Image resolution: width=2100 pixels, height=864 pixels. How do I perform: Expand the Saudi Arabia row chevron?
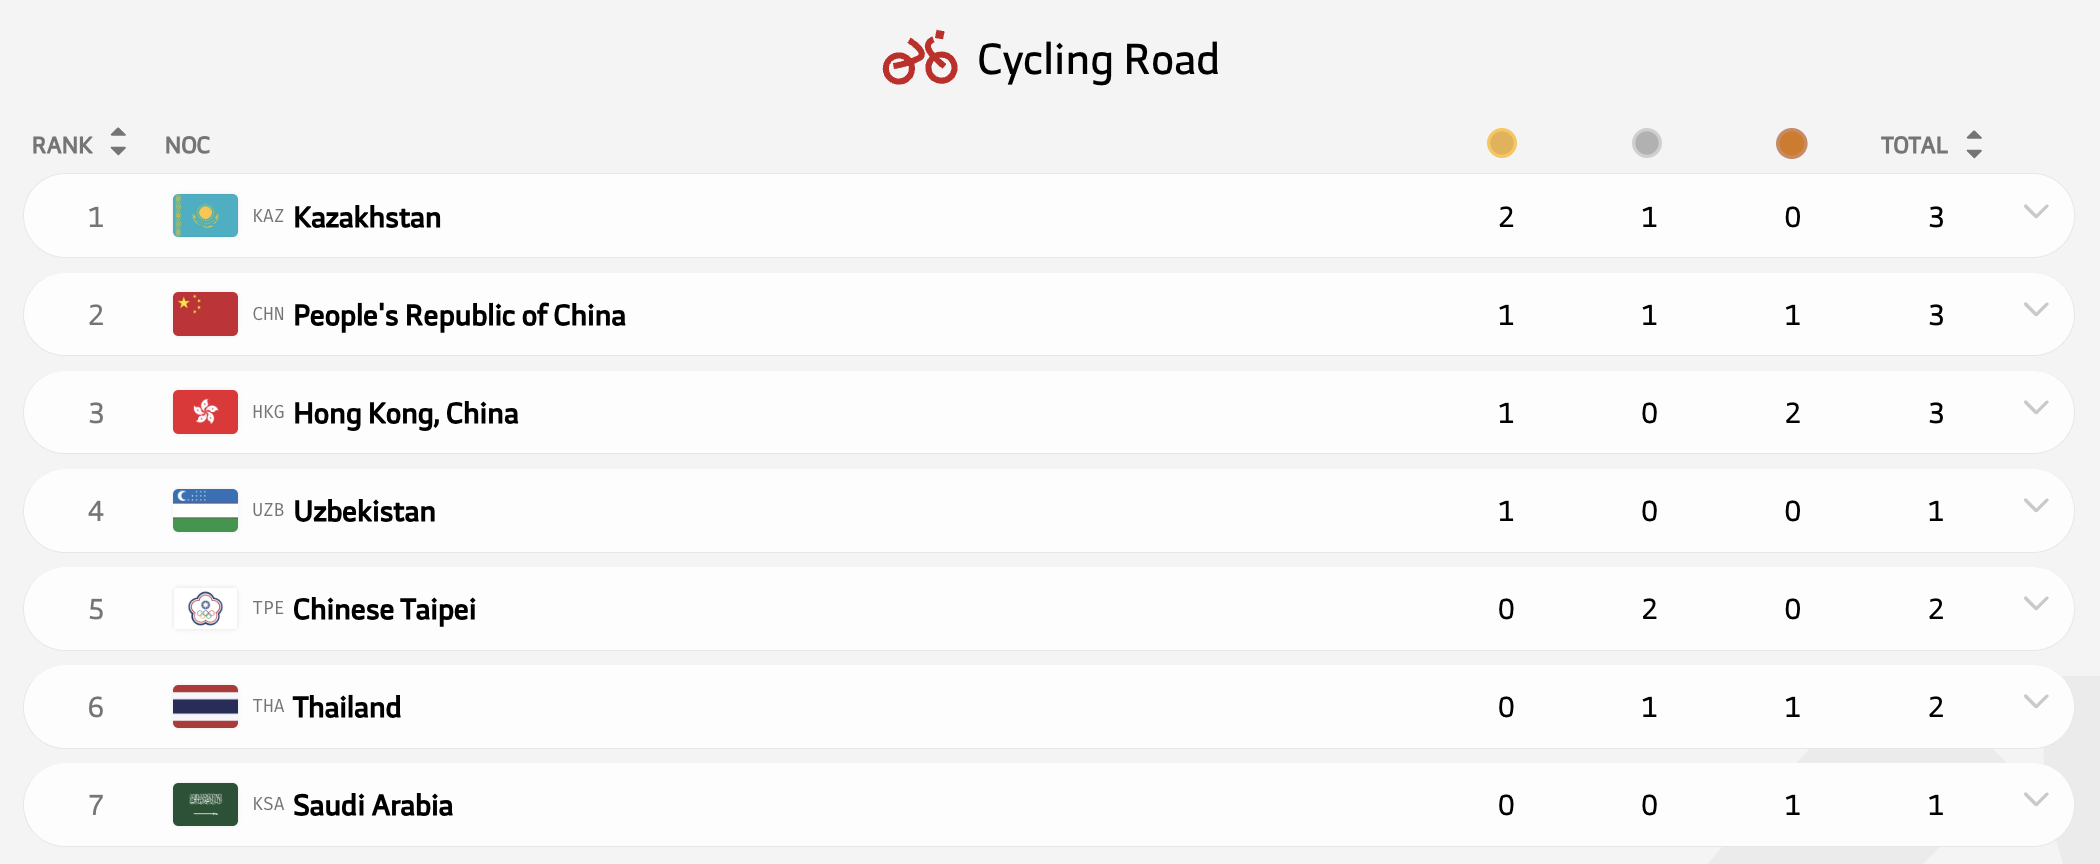coord(2035,799)
